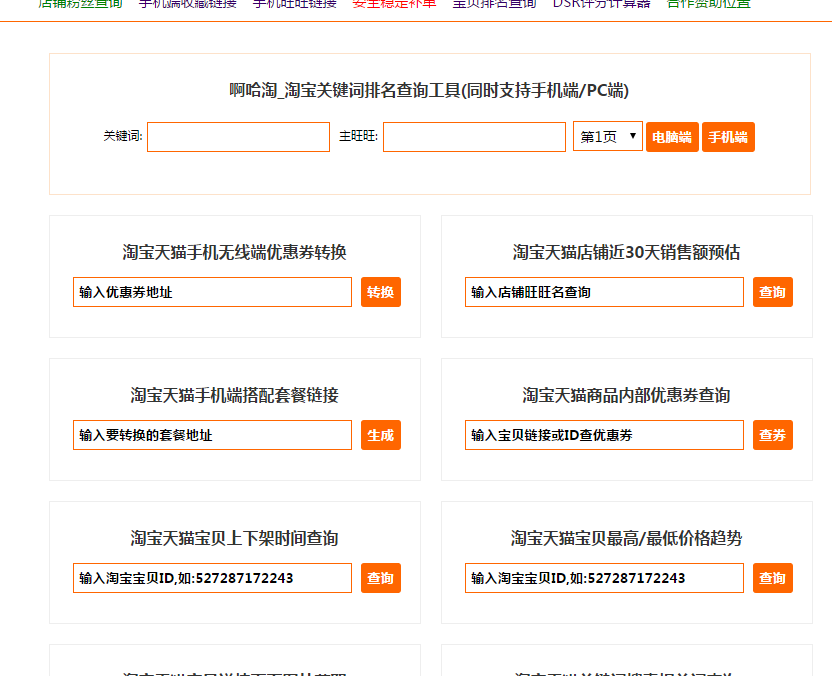This screenshot has height=676, width=832.
Task: Focus the item ID field under 最高/最低价格趋势
Action: (x=604, y=578)
